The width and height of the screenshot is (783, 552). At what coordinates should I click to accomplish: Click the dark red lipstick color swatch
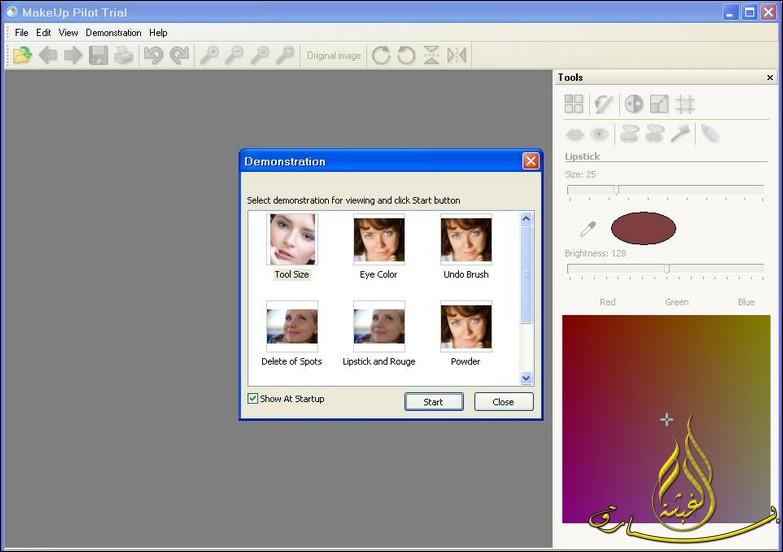click(x=643, y=228)
